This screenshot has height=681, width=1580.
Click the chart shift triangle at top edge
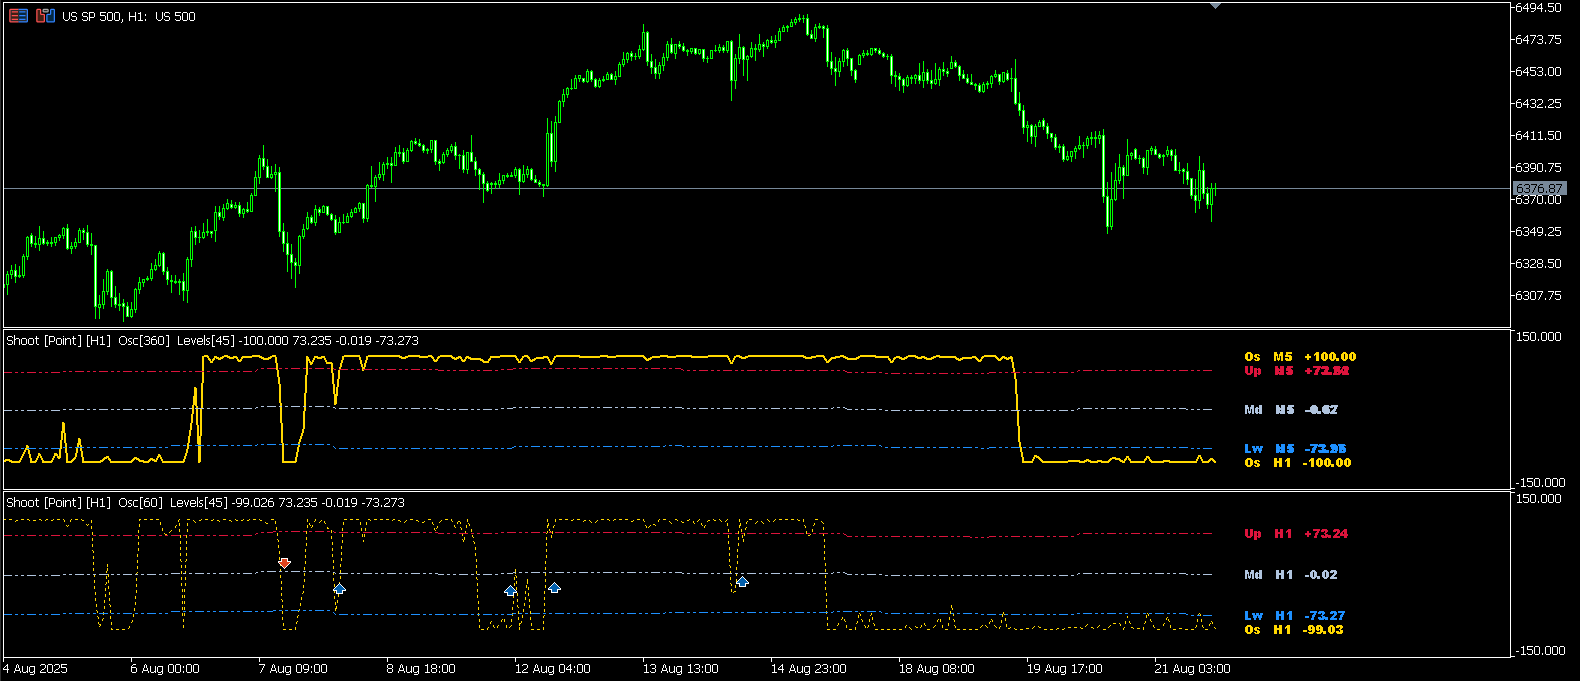[1215, 6]
